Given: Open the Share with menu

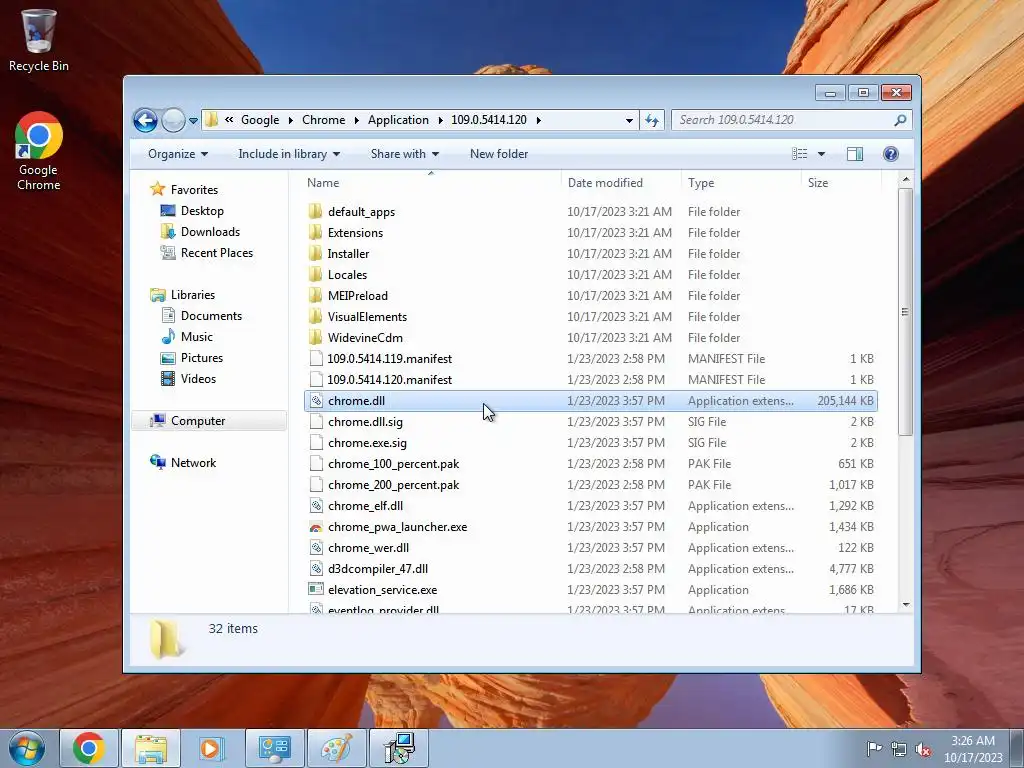Looking at the screenshot, I should click(405, 154).
